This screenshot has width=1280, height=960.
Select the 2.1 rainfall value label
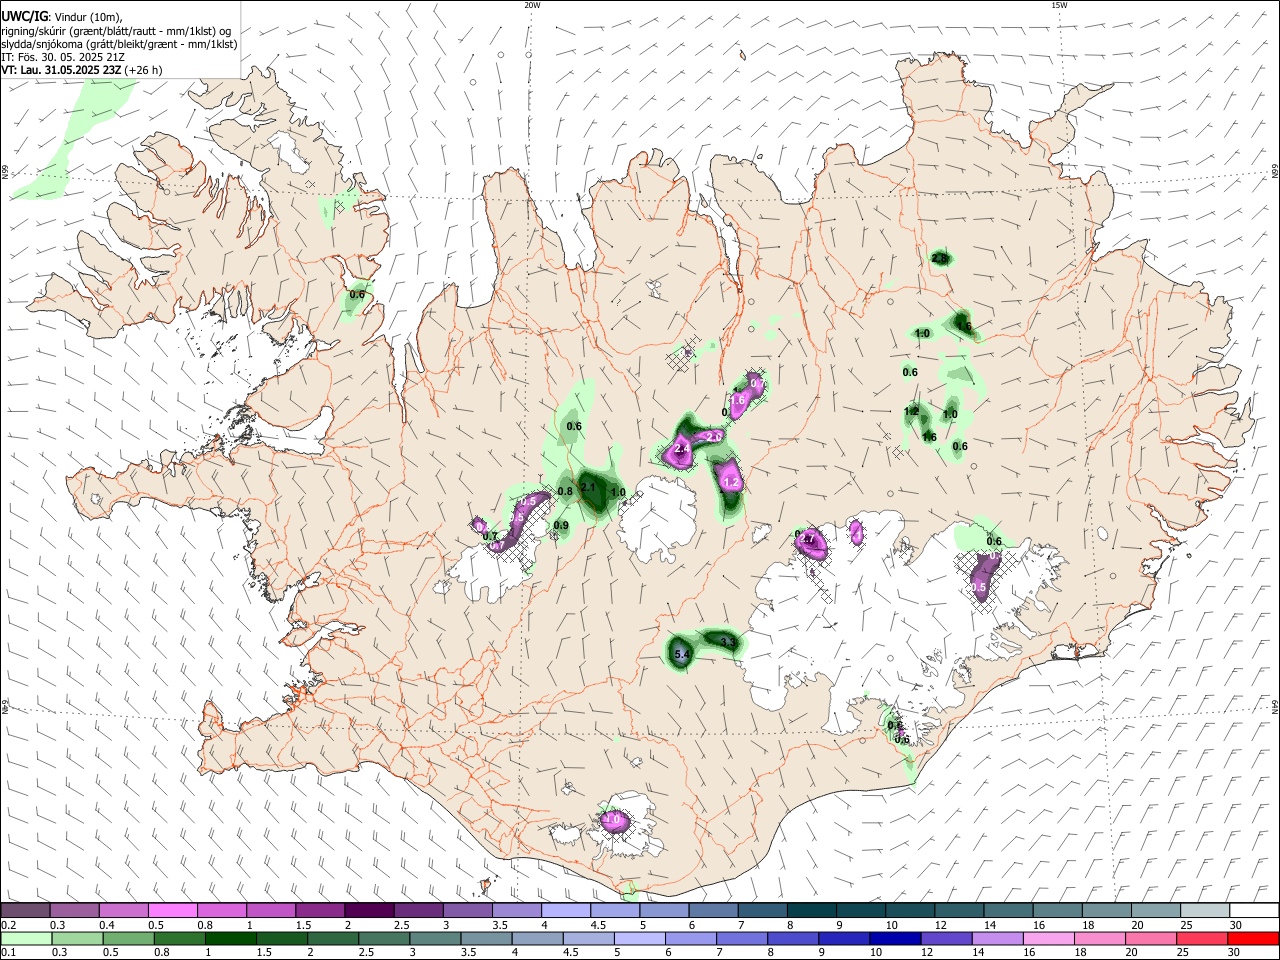pos(588,488)
